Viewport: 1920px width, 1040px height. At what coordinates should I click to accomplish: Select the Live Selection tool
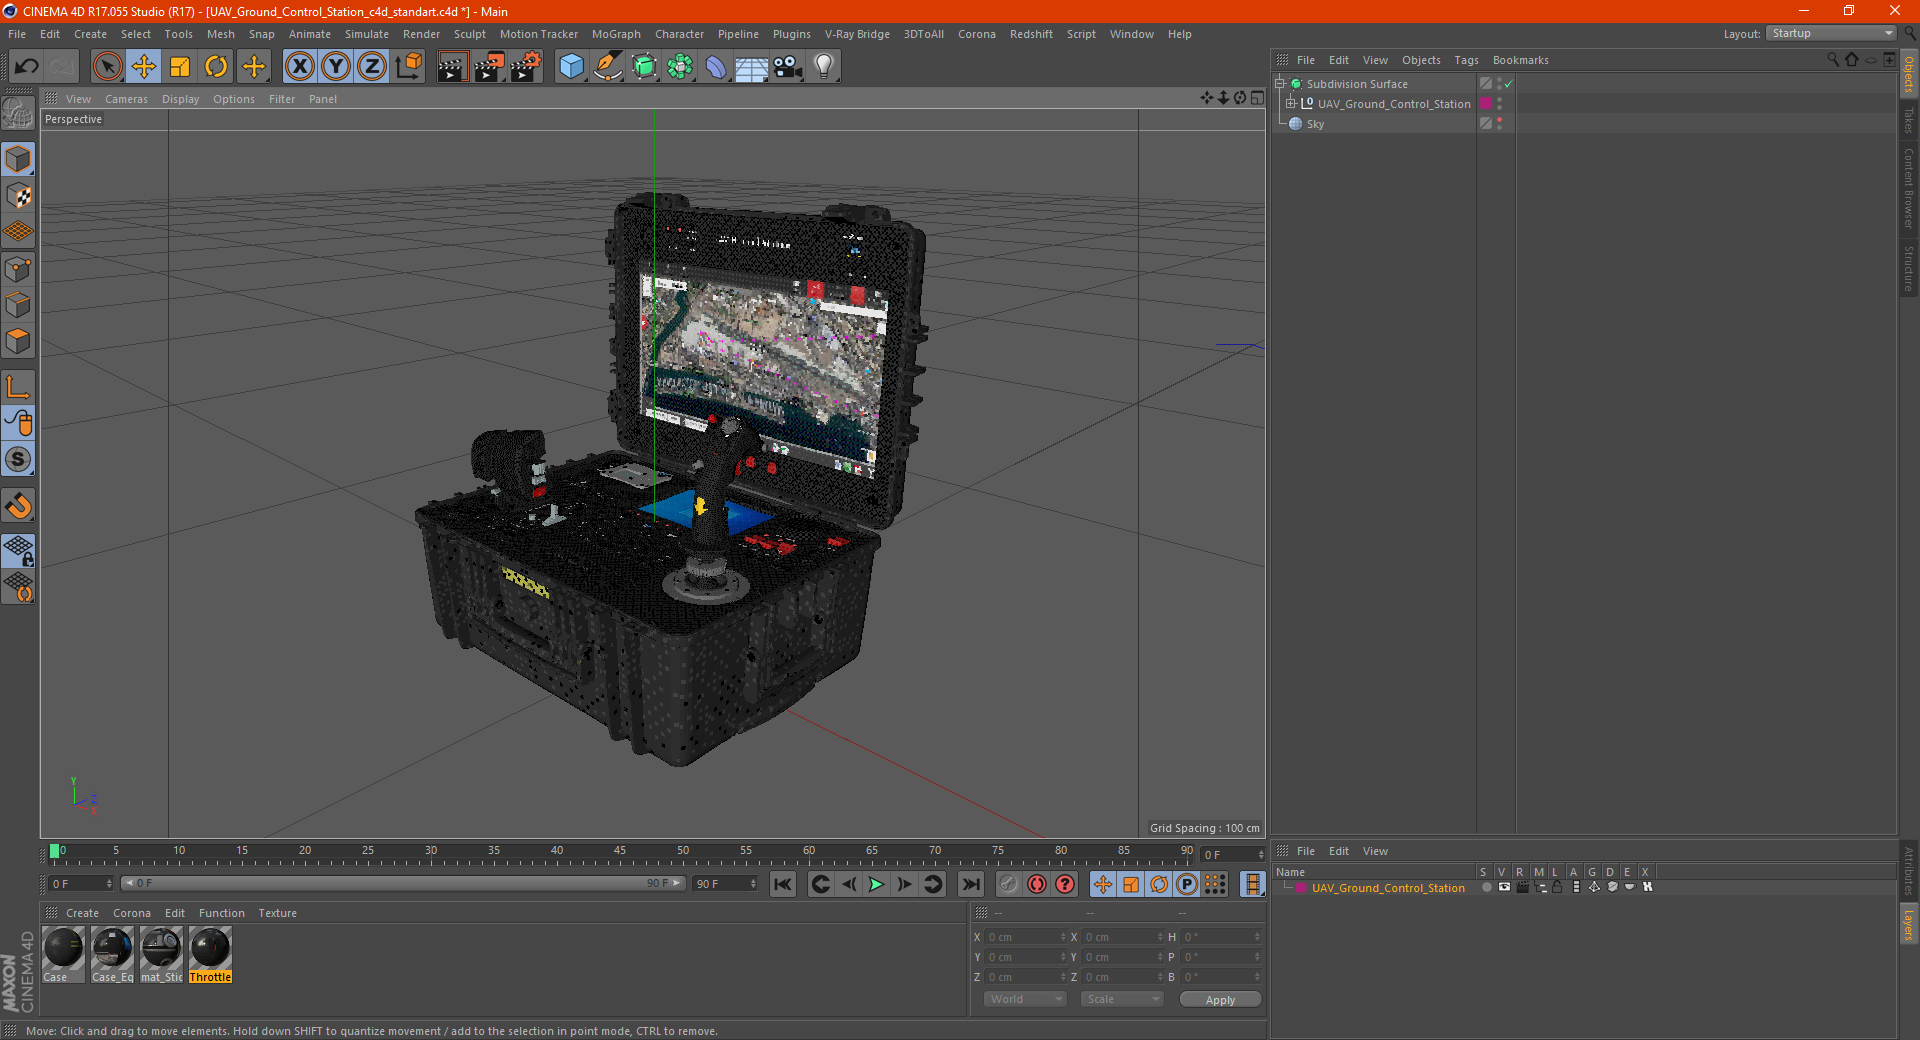pyautogui.click(x=107, y=67)
